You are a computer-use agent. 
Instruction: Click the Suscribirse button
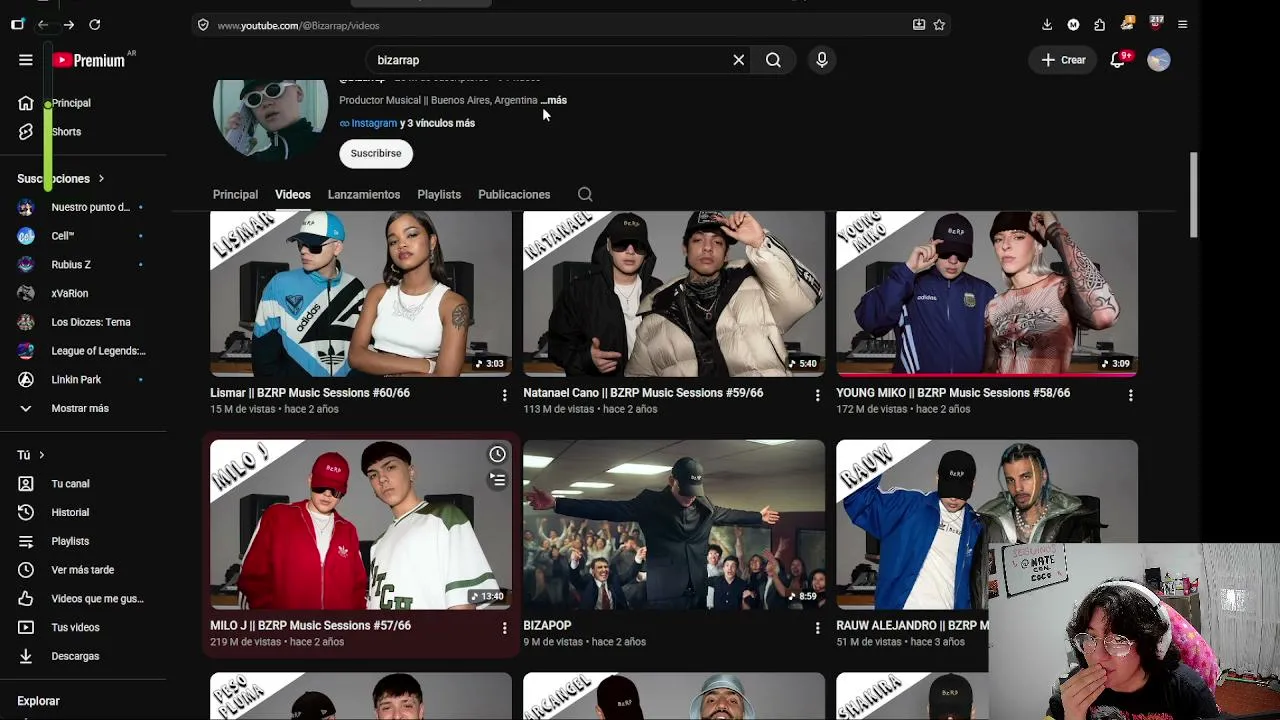coord(376,153)
